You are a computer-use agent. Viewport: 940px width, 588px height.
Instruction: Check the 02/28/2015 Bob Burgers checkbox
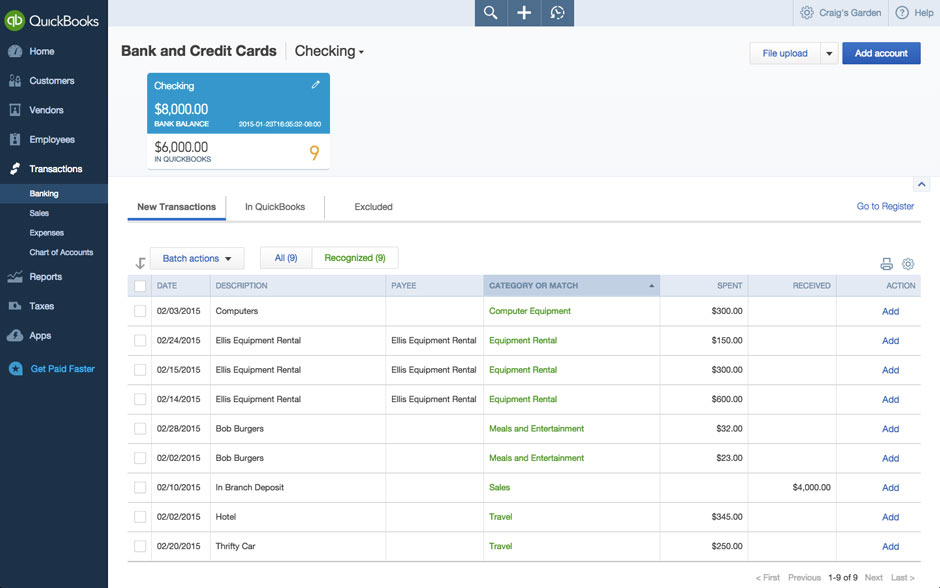pos(140,429)
